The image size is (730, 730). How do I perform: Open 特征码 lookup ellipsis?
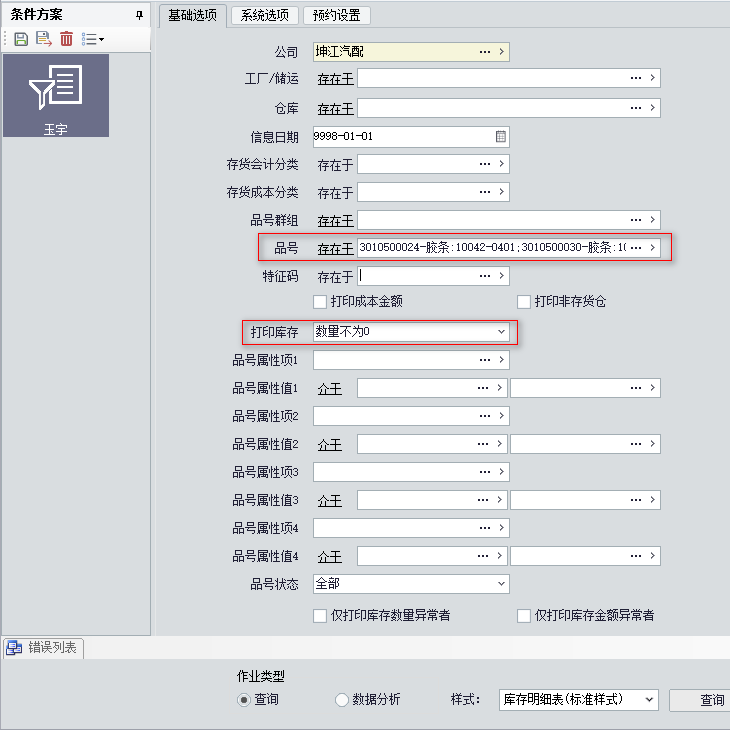pos(485,276)
